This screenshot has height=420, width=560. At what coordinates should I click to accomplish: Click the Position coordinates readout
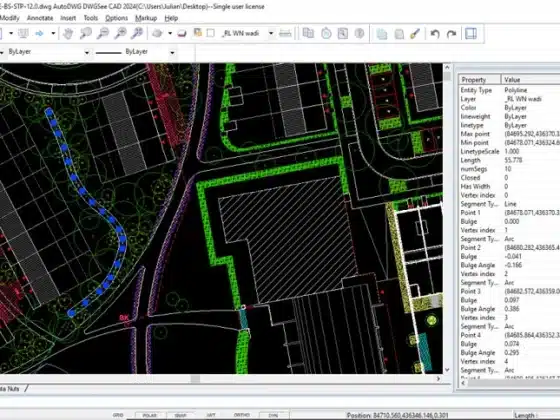pos(397,415)
